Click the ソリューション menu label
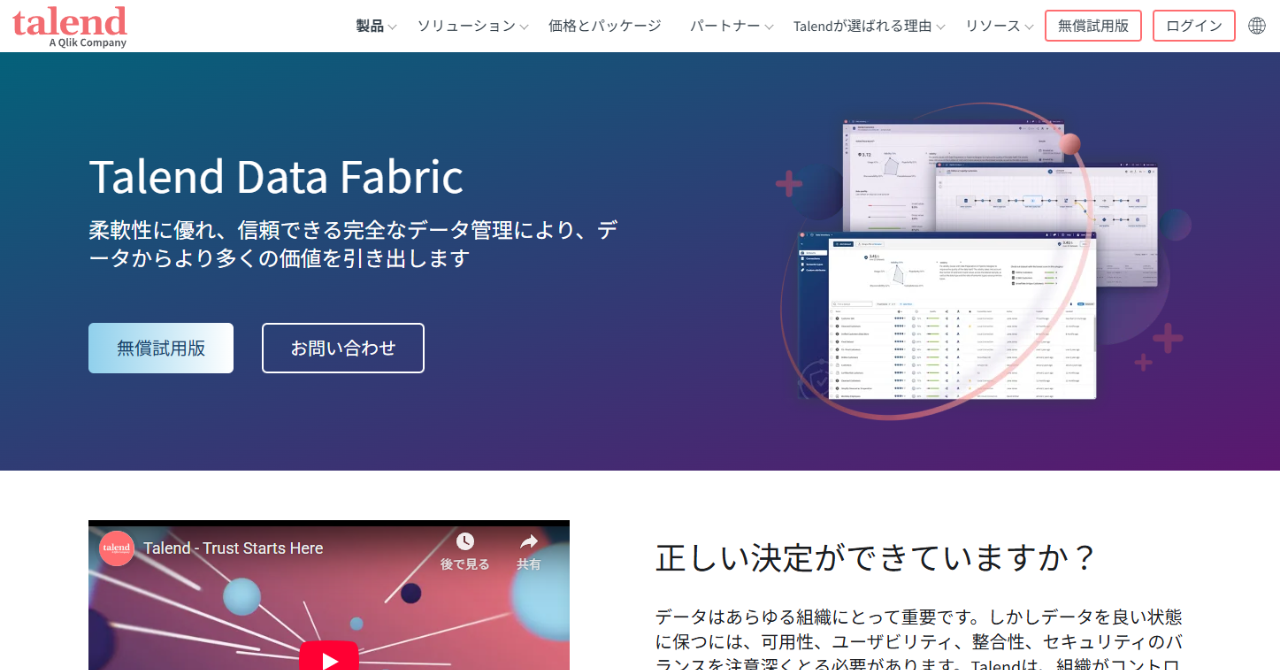Image resolution: width=1280 pixels, height=670 pixels. tap(466, 26)
